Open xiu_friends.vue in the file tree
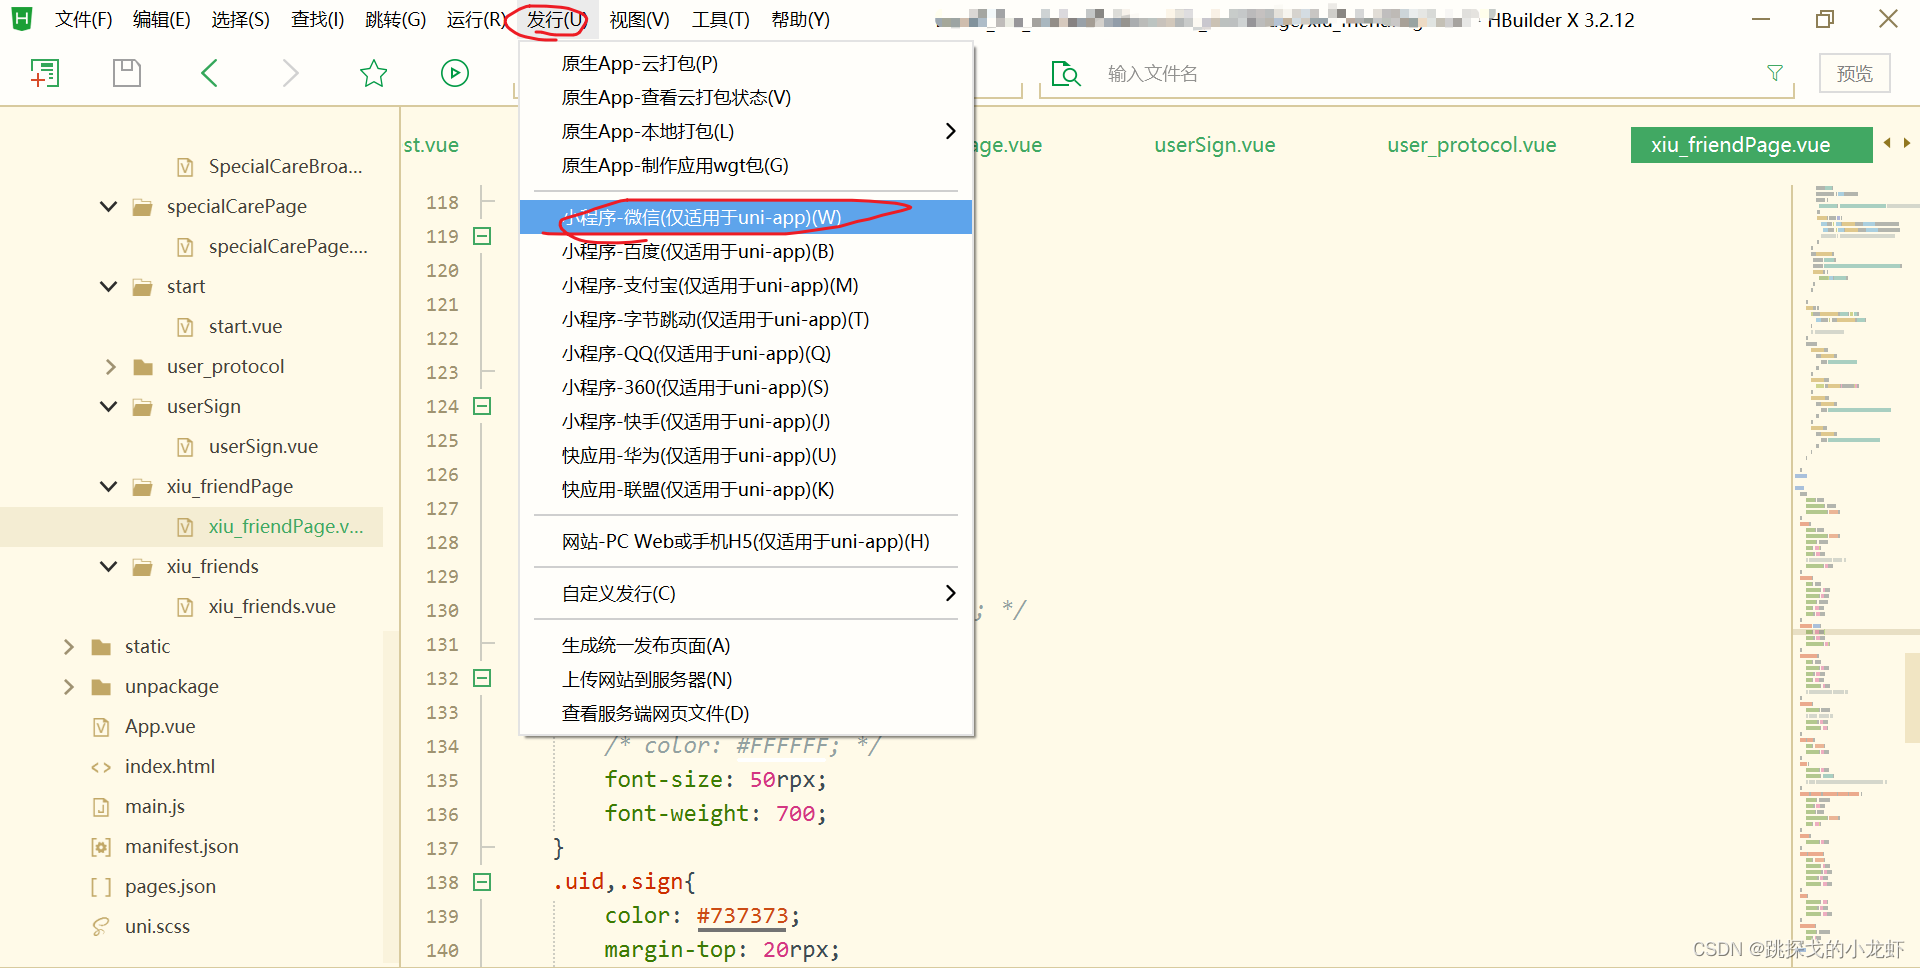Screen dimensions: 1920x968 pyautogui.click(x=272, y=607)
